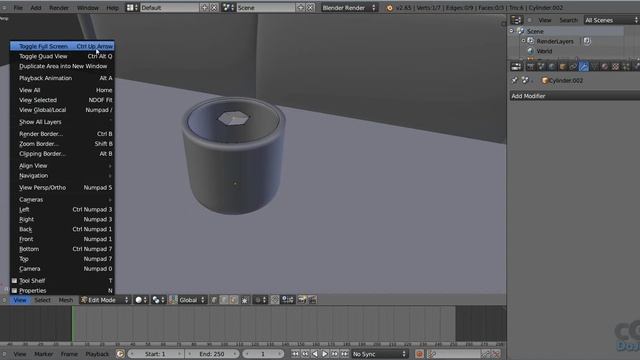Open the Texture properties checker tab
This screenshot has width=640, height=360.
tap(616, 67)
